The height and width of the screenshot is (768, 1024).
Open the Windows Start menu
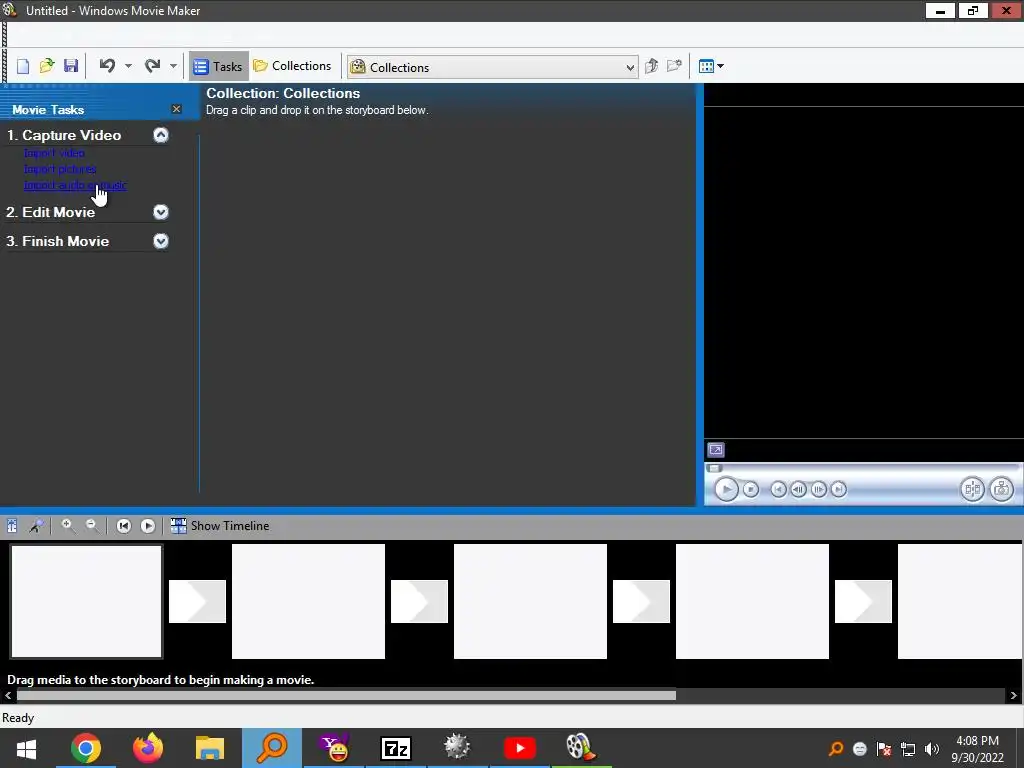click(26, 748)
